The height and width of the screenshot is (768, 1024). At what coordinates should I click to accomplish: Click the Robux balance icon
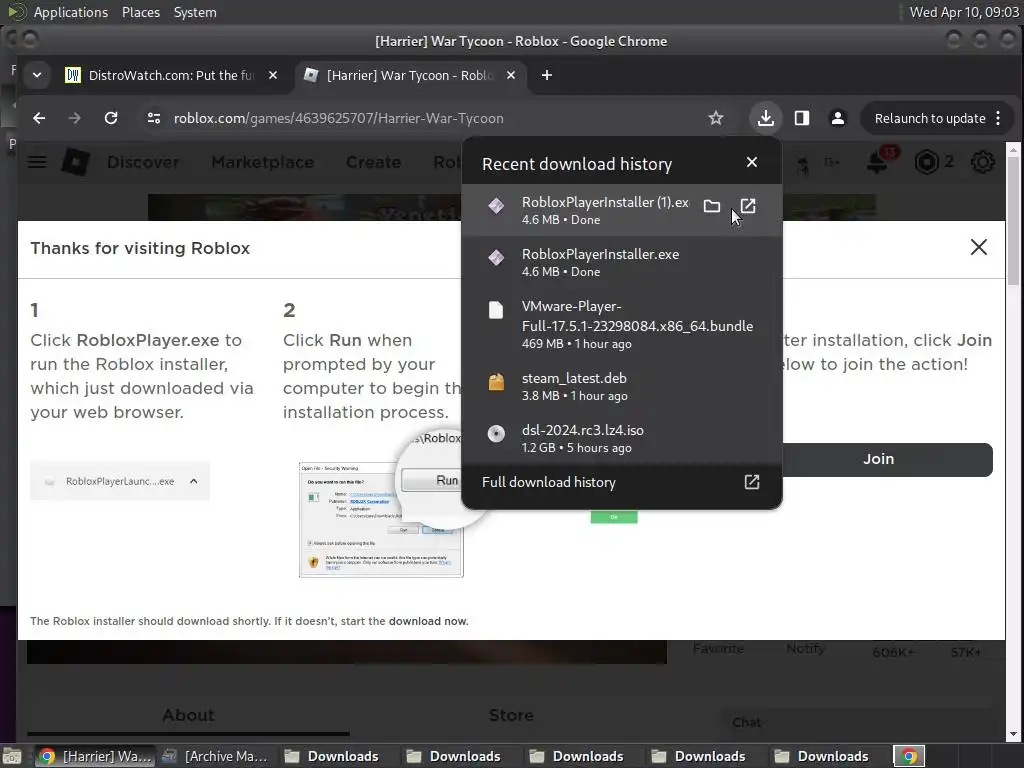click(926, 162)
